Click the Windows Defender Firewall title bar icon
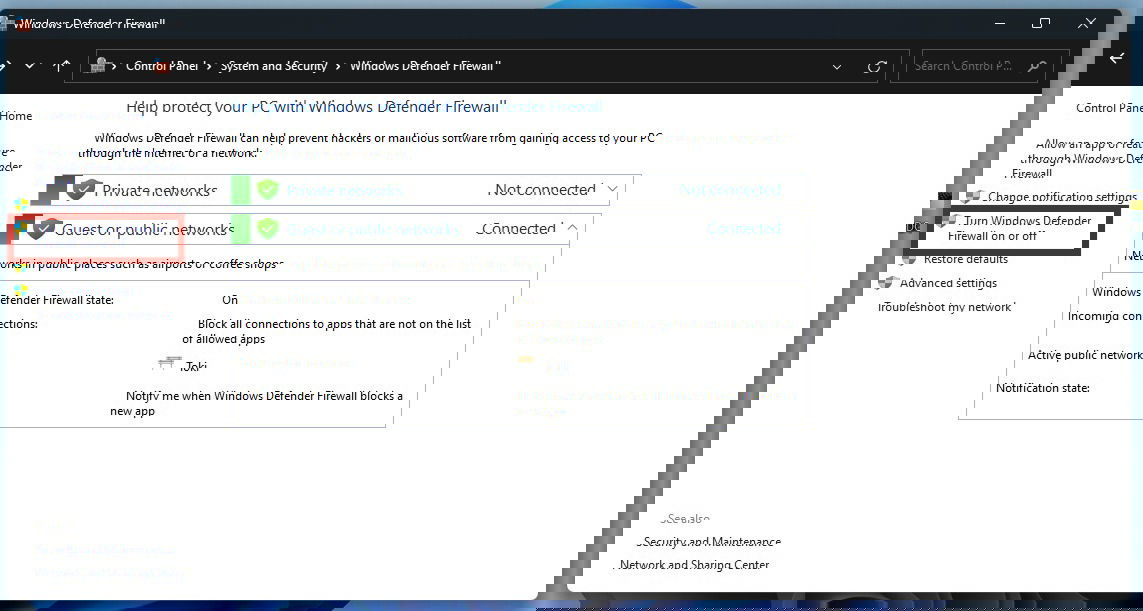The width and height of the screenshot is (1143, 611). coord(6,23)
